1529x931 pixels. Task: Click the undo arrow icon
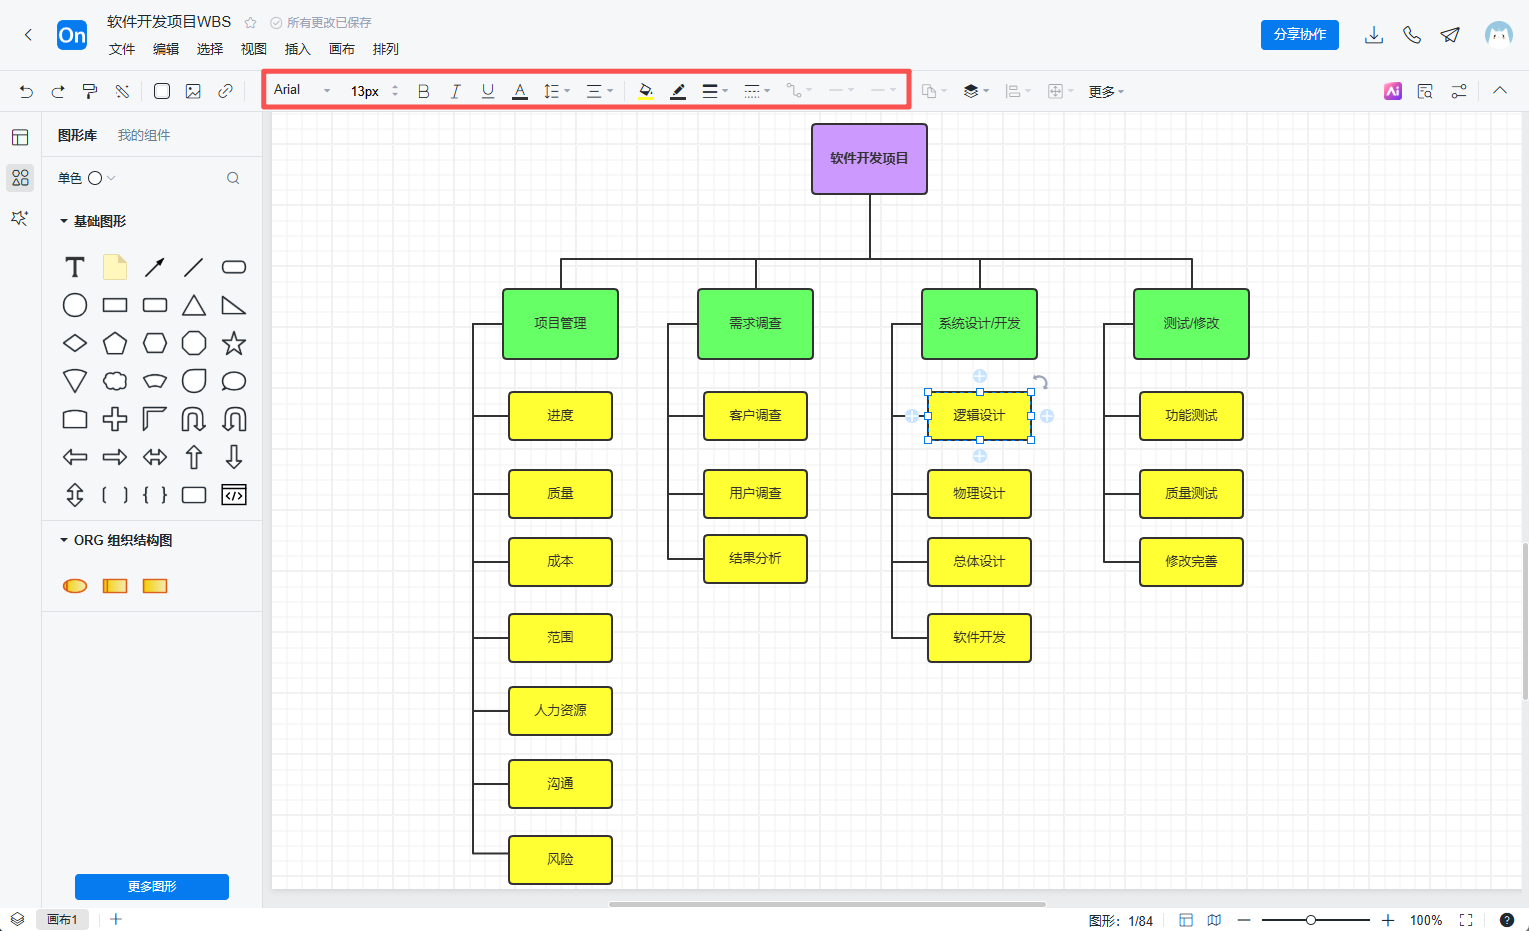tap(26, 91)
